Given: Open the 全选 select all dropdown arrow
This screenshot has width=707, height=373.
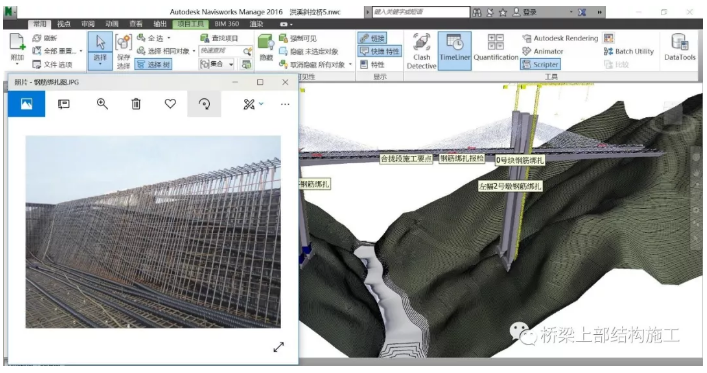Looking at the screenshot, I should [x=169, y=38].
